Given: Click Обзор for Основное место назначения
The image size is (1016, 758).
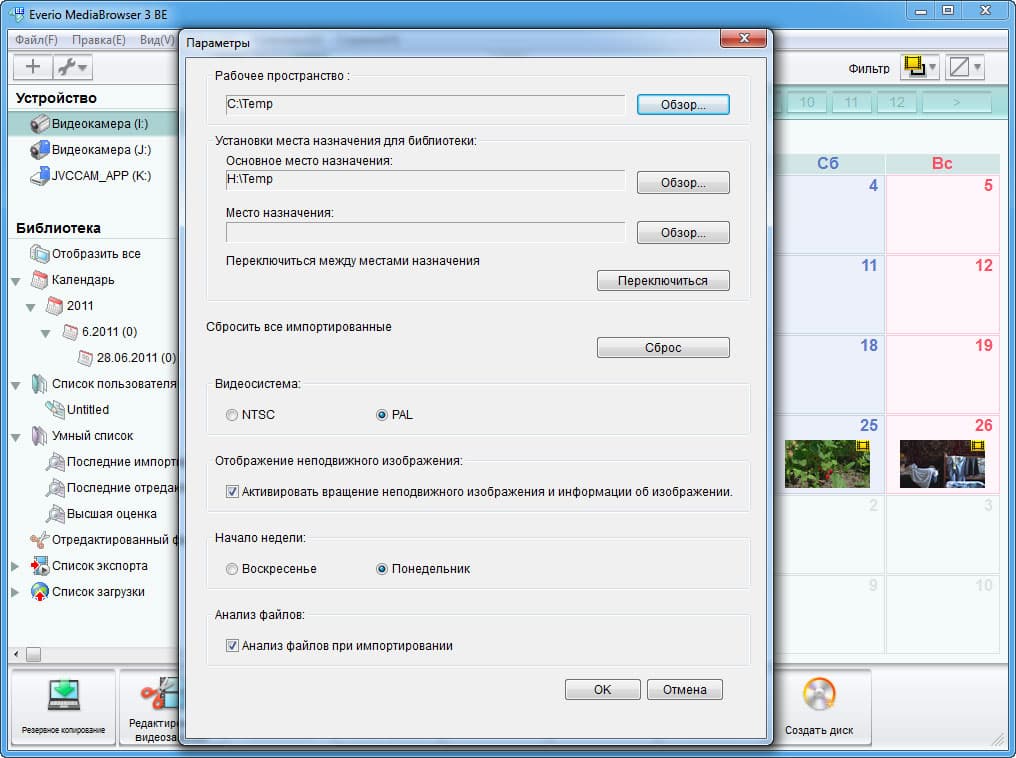Looking at the screenshot, I should coord(683,183).
